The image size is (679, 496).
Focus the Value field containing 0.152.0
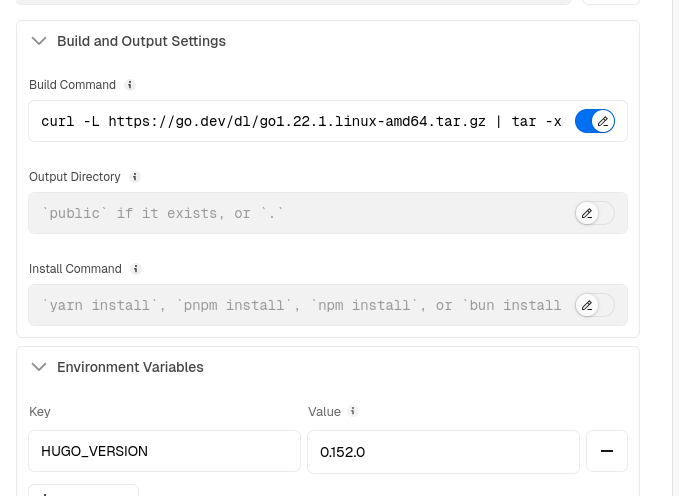(442, 451)
